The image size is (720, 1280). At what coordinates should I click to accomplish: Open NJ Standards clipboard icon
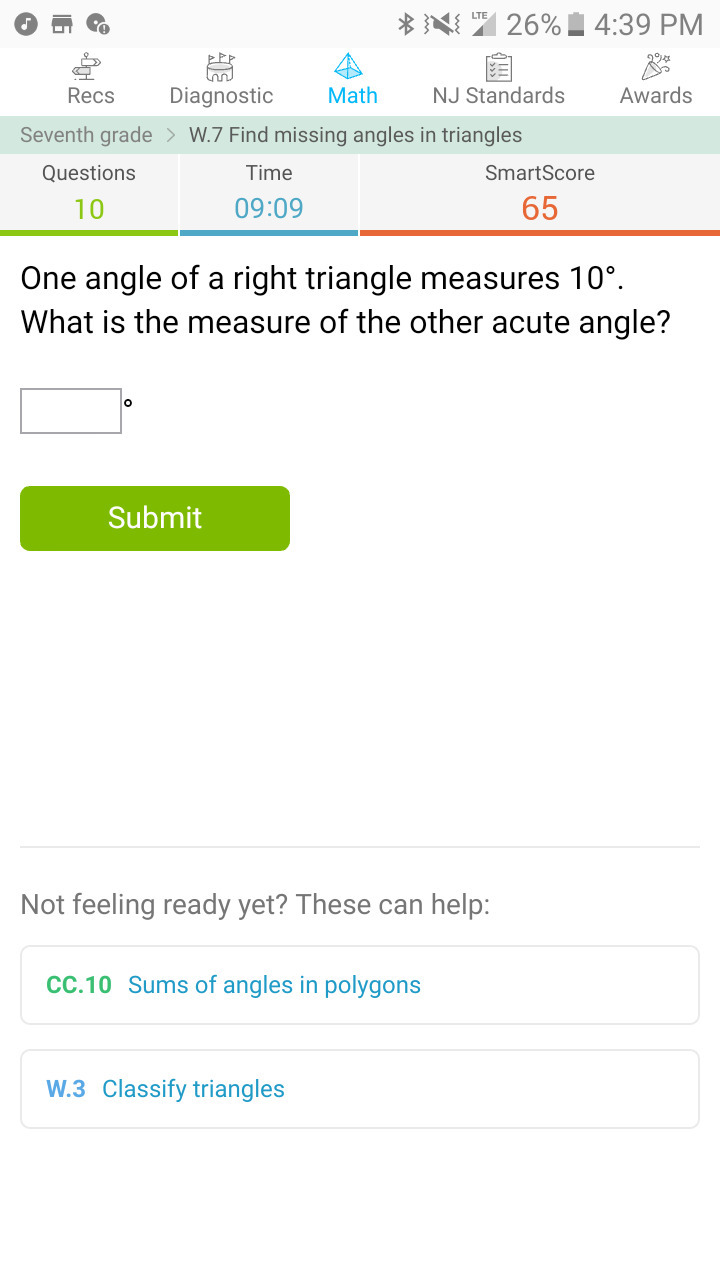498,67
